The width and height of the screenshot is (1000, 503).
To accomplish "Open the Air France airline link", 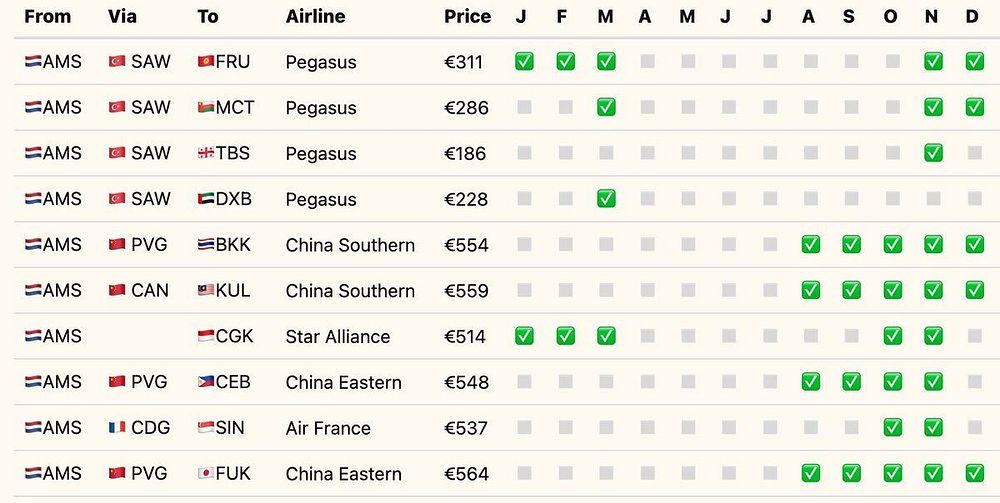I will coord(328,428).
